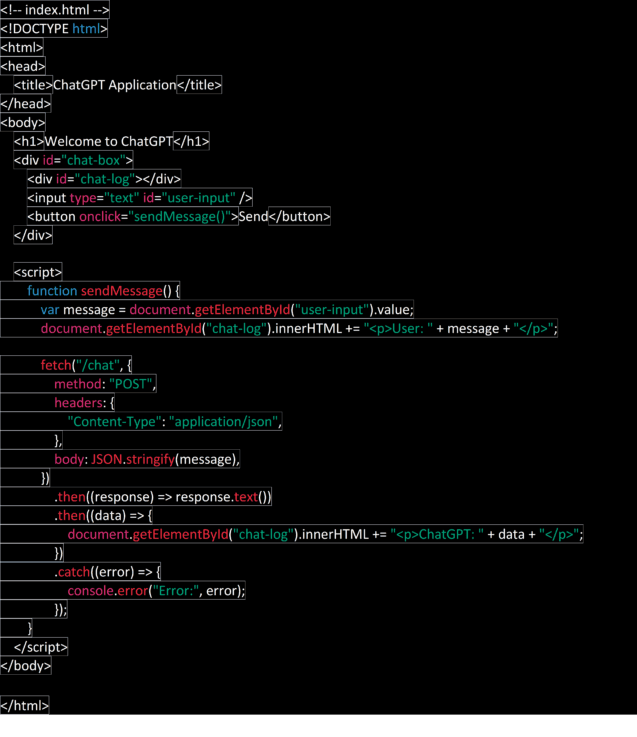This screenshot has height=737, width=637.
Task: Click the opening "<head>" tag
Action: pyautogui.click(x=23, y=66)
